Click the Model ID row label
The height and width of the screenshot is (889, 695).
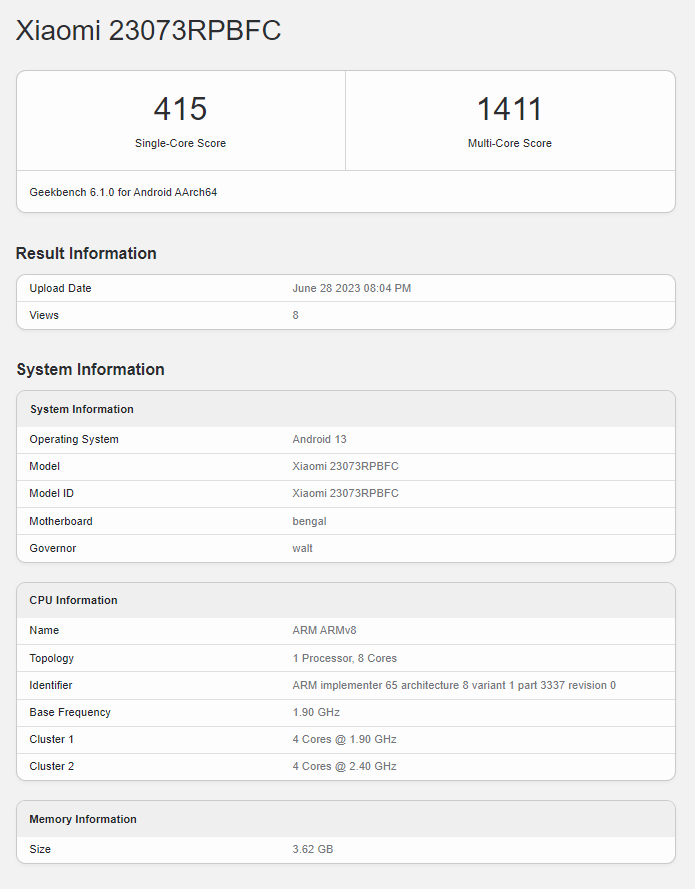[52, 493]
